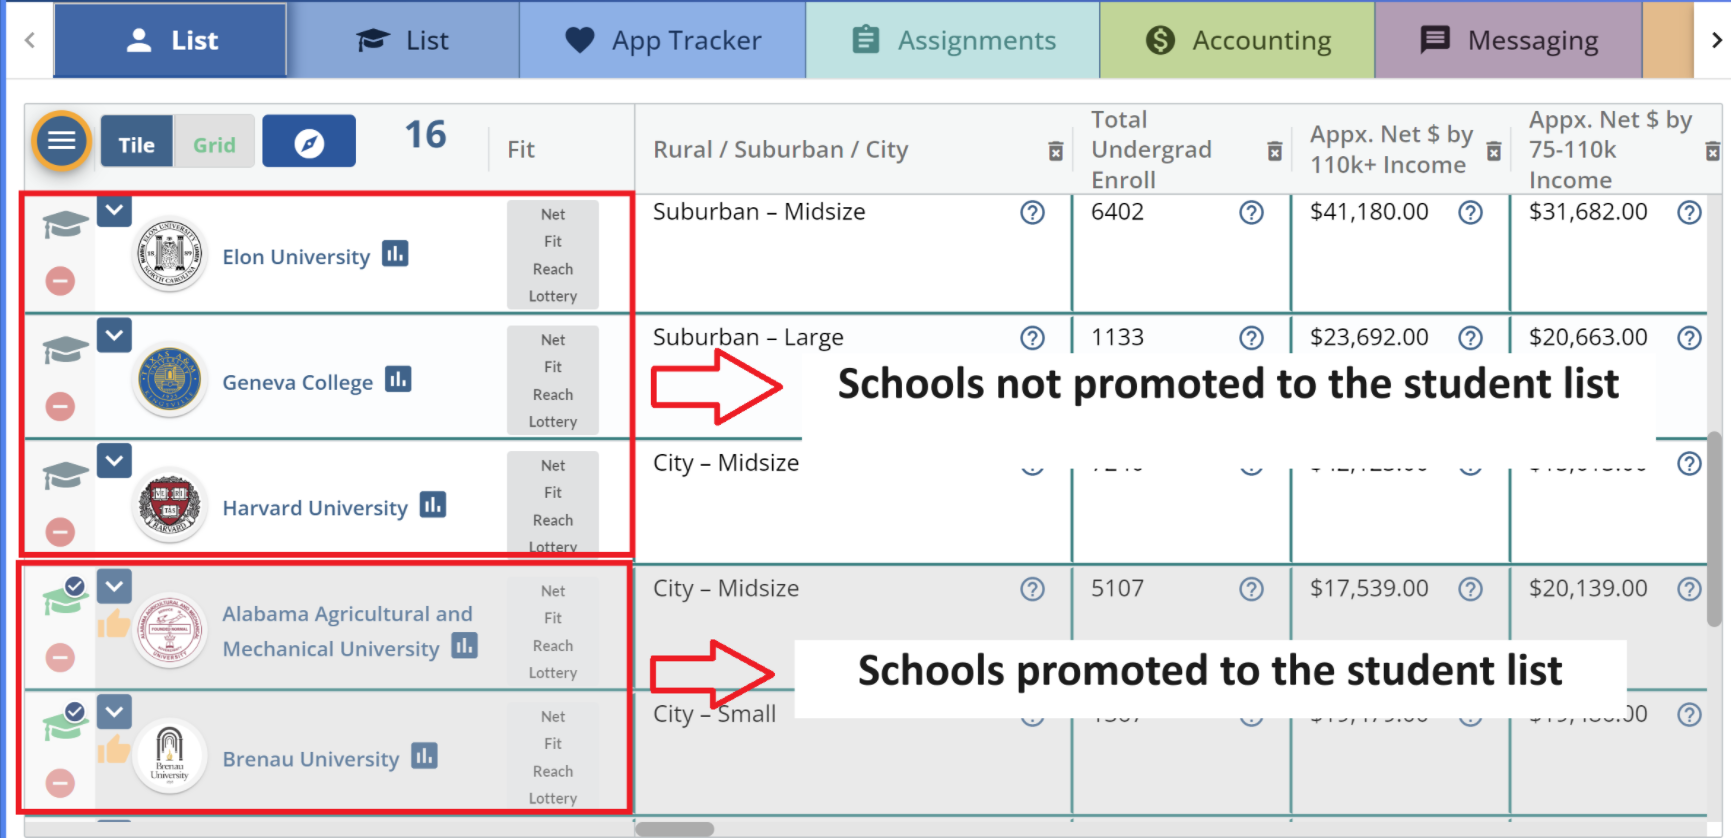The width and height of the screenshot is (1731, 838).
Task: Expand Alabama Agricultural and Mechanical row dropdown
Action: point(114,586)
